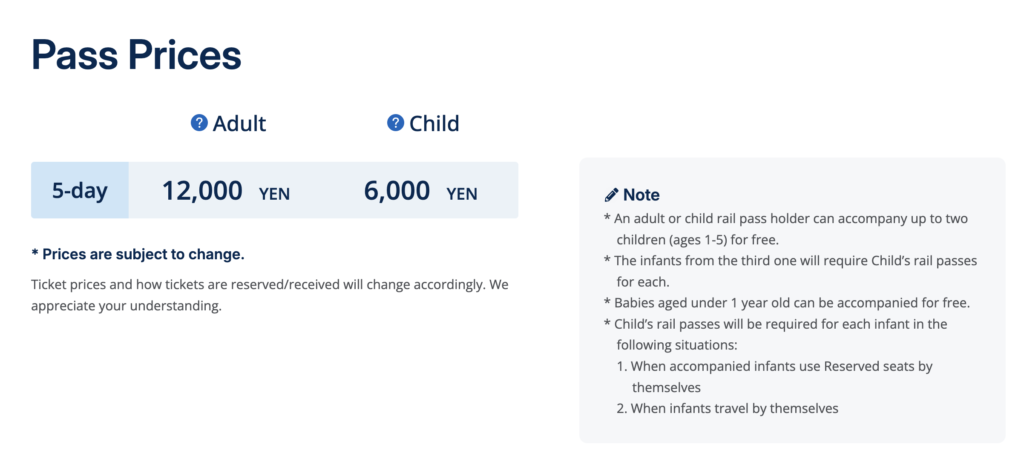The height and width of the screenshot is (476, 1024).
Task: Click the note about infants from the third one
Action: (x=791, y=271)
